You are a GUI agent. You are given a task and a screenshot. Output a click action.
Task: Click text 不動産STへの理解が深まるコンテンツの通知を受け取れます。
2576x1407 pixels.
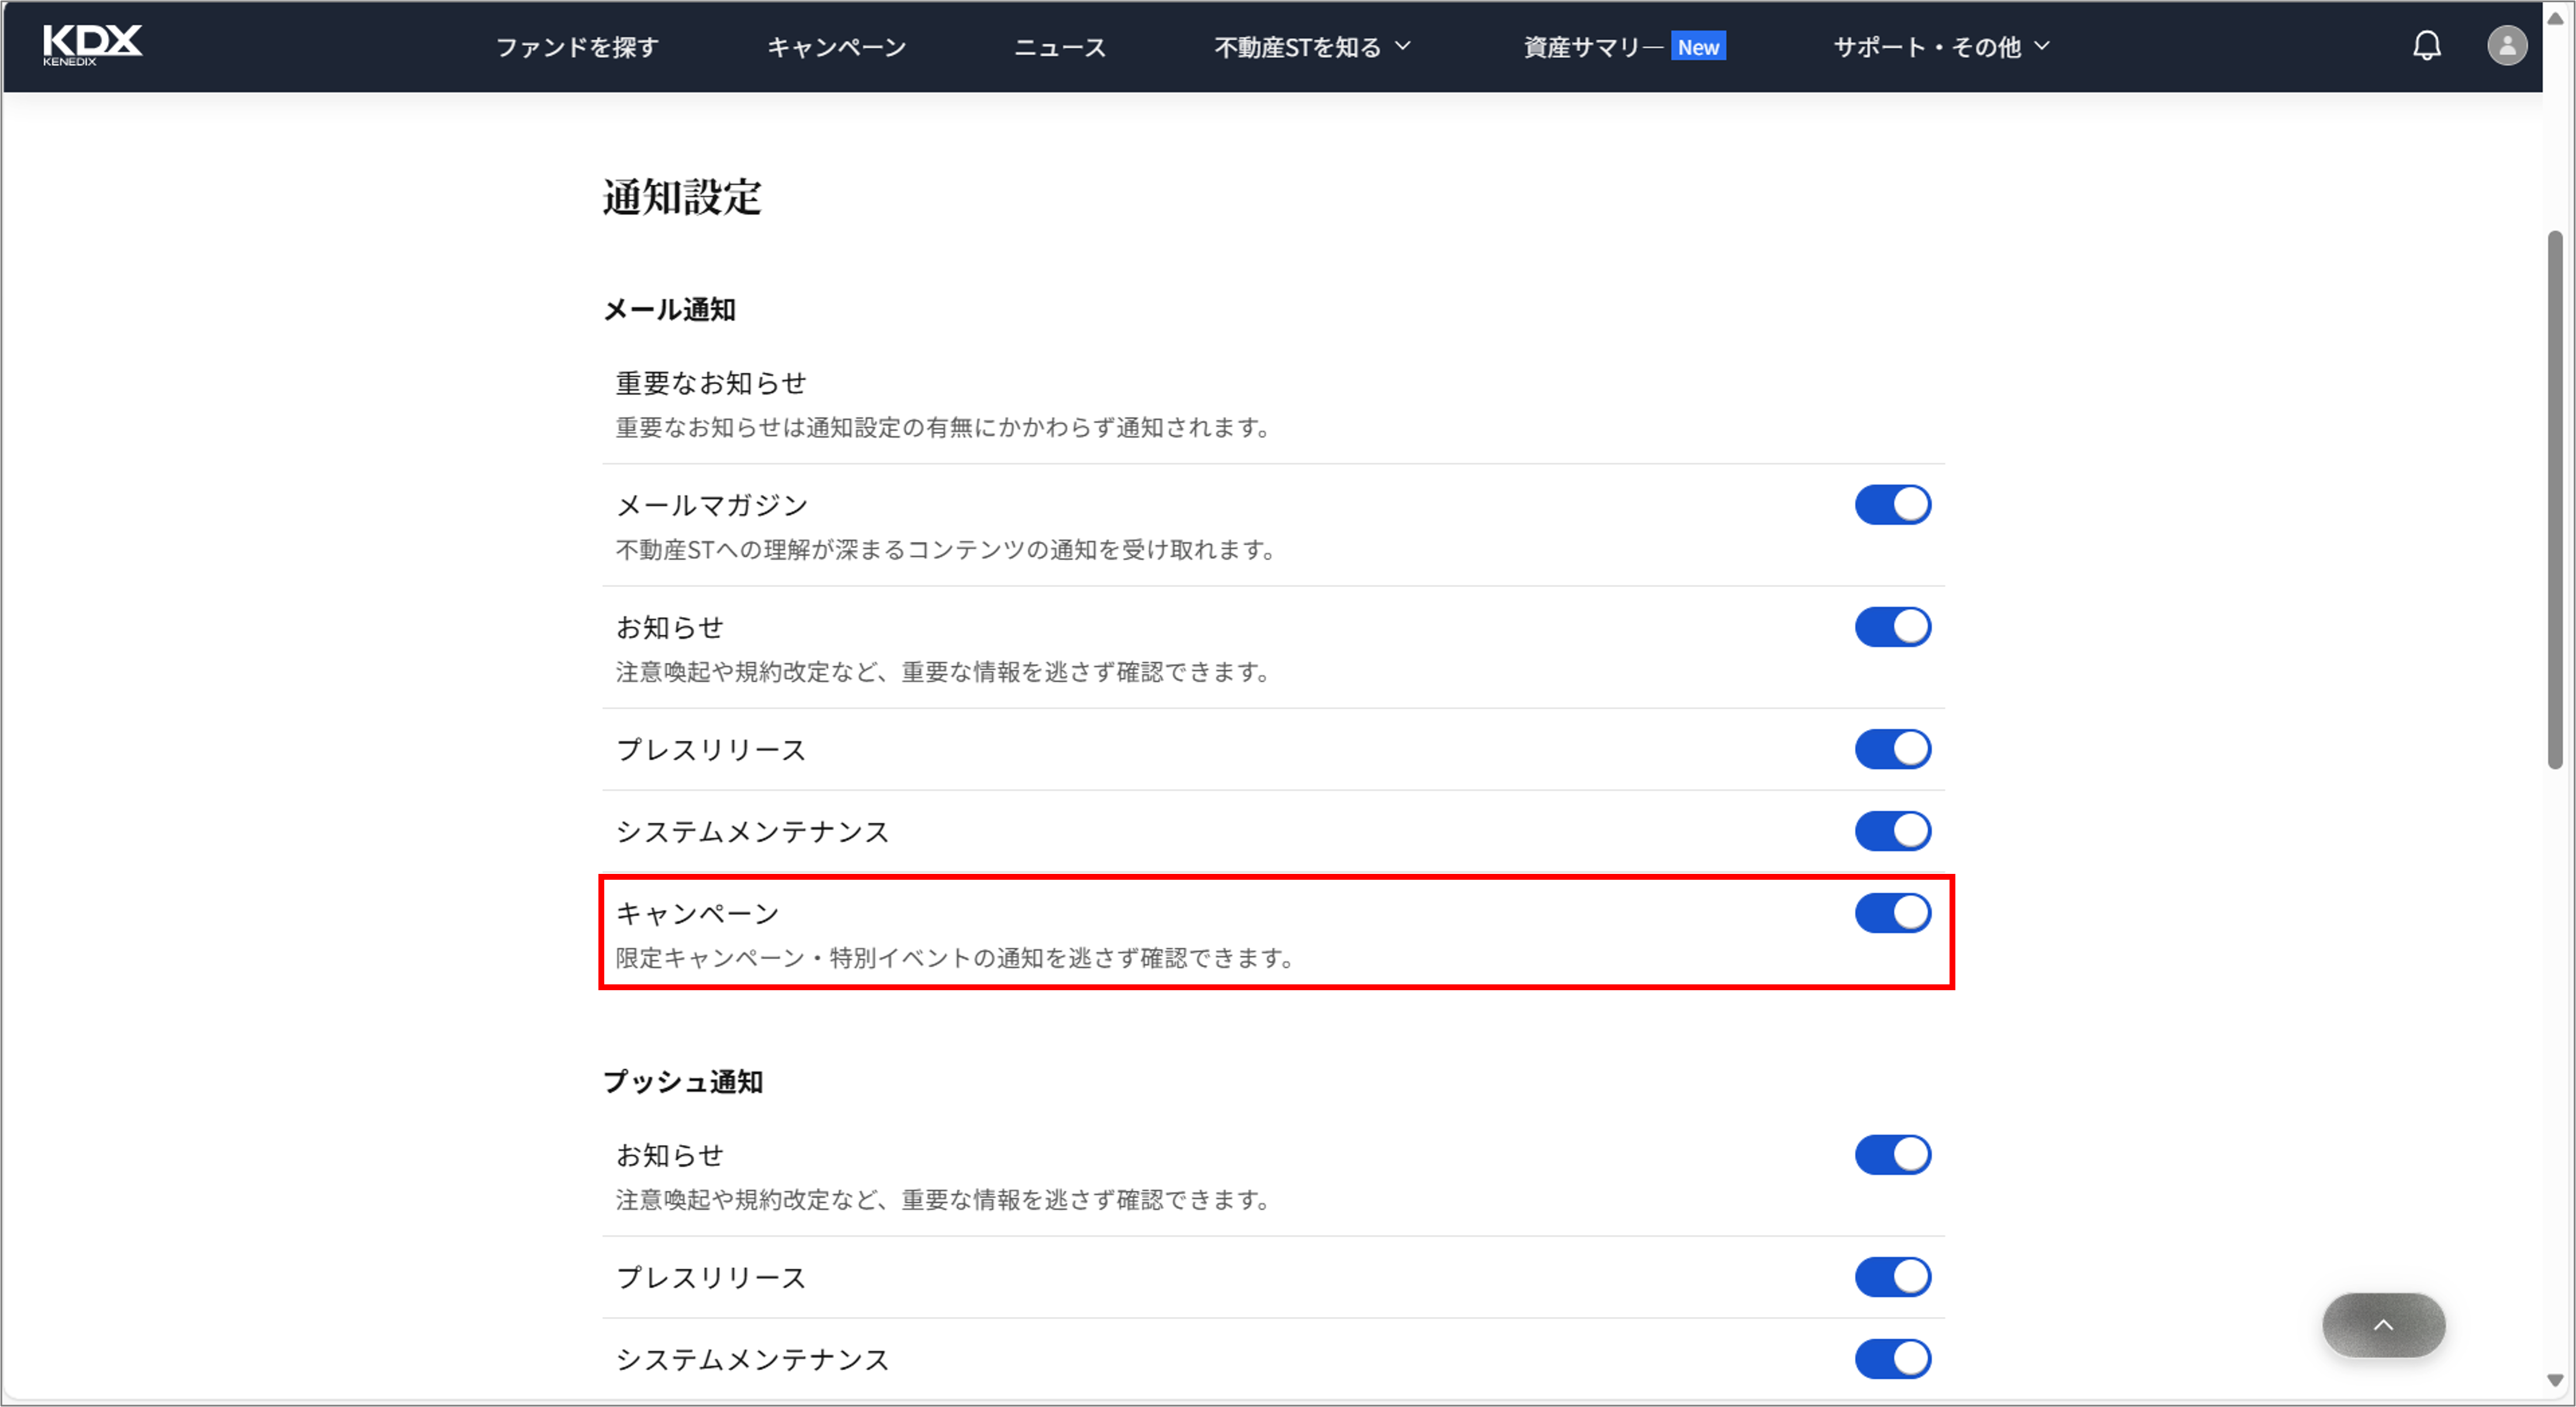click(947, 550)
